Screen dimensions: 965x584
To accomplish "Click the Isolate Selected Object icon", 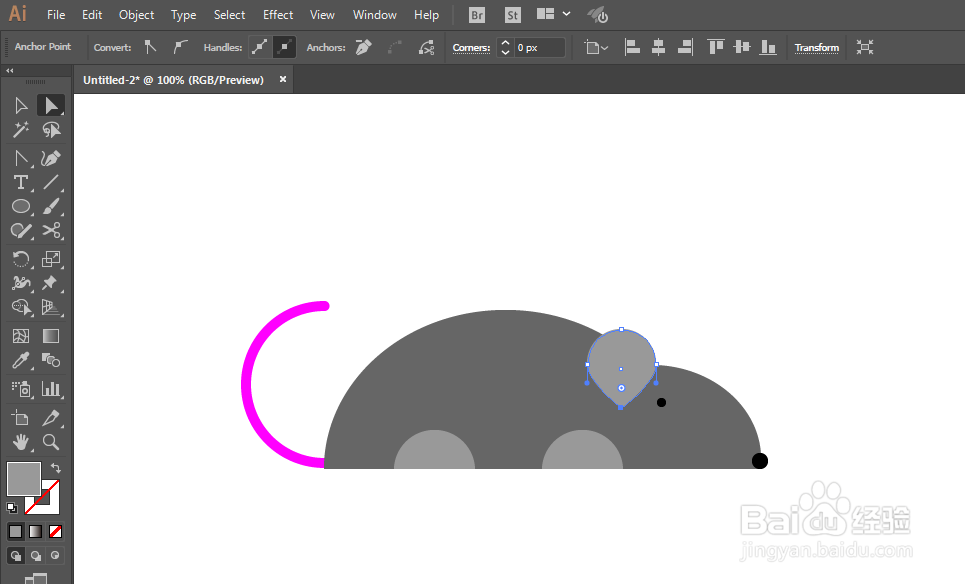I will [865, 47].
